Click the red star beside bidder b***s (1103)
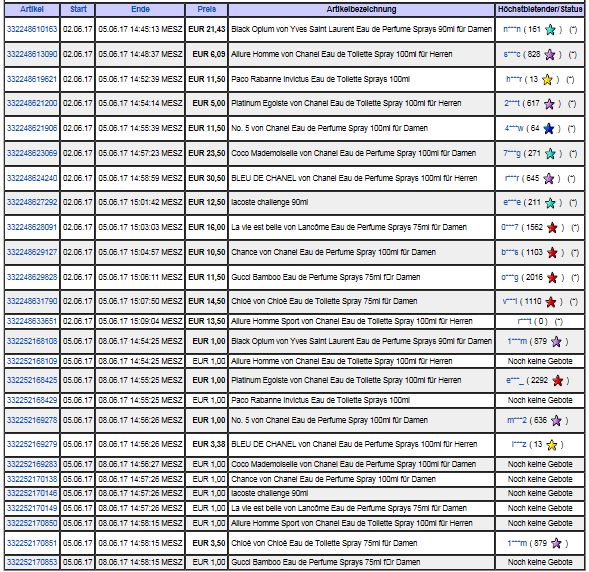Viewport: 589px width, 572px height. point(552,253)
